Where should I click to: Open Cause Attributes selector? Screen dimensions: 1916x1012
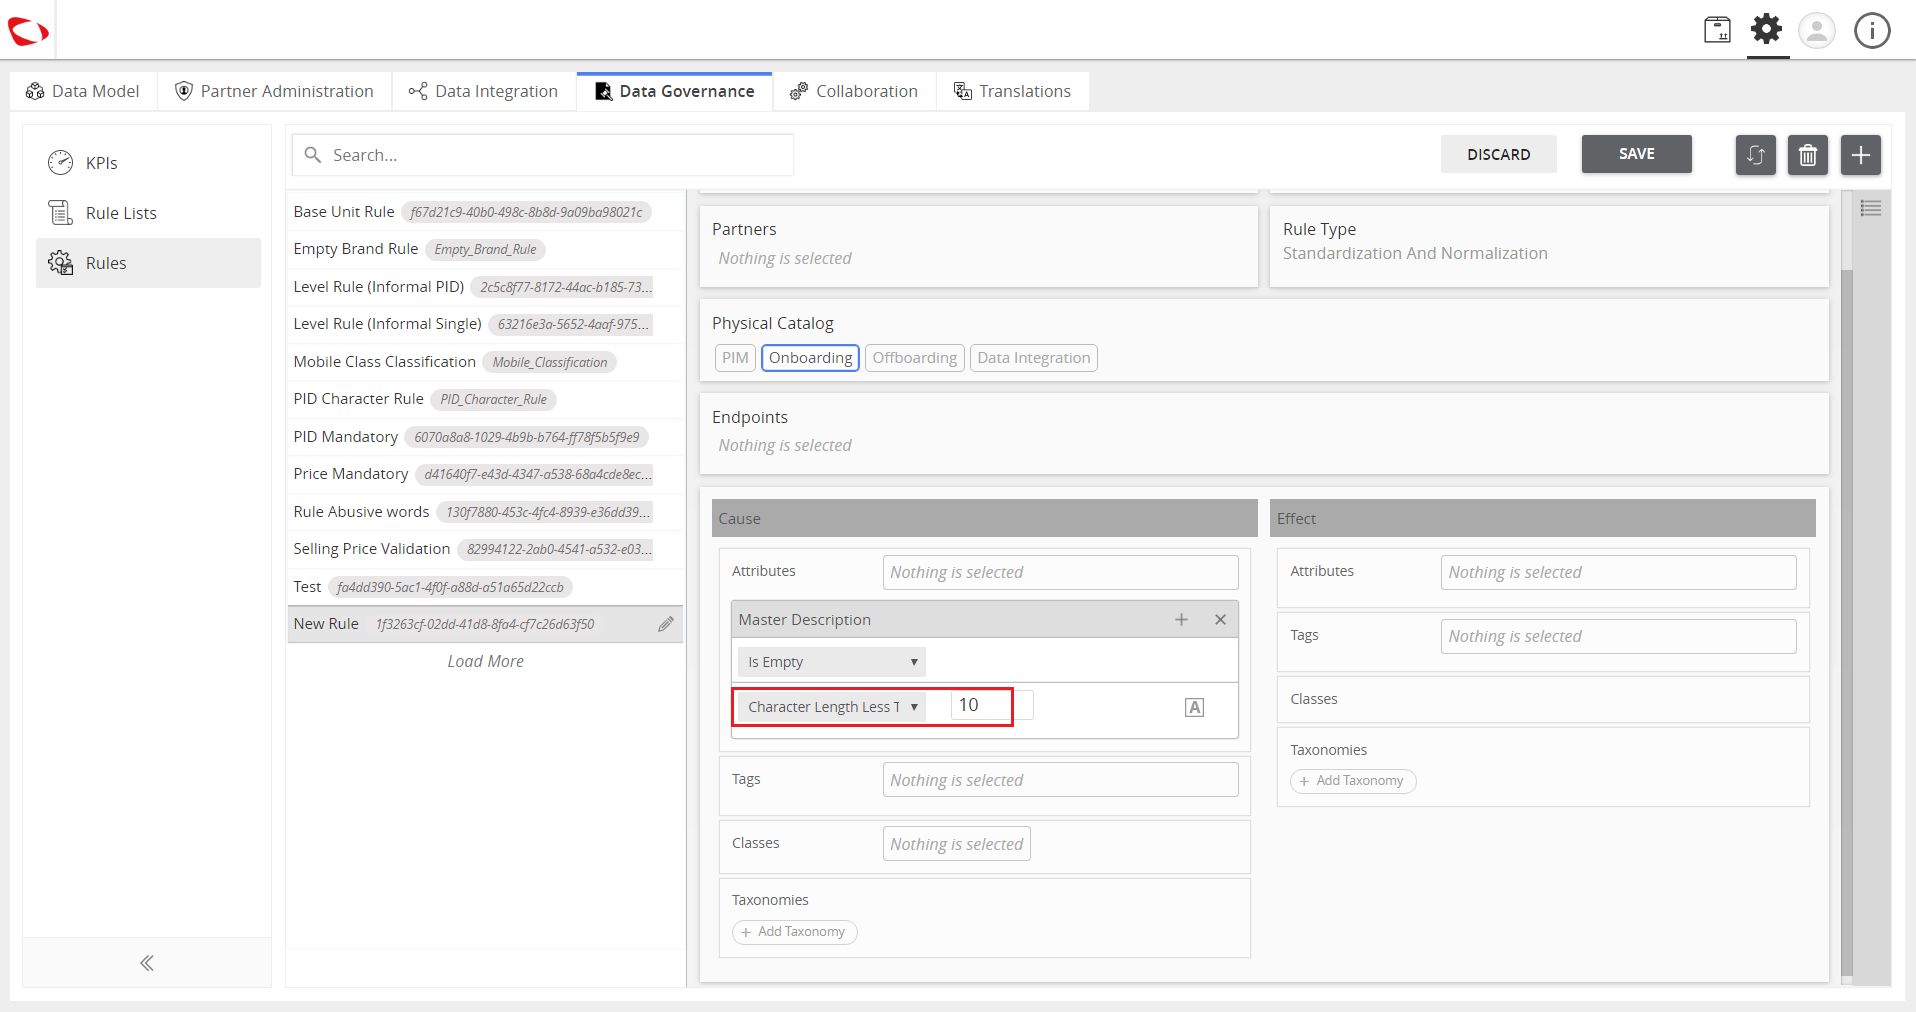tap(1060, 572)
